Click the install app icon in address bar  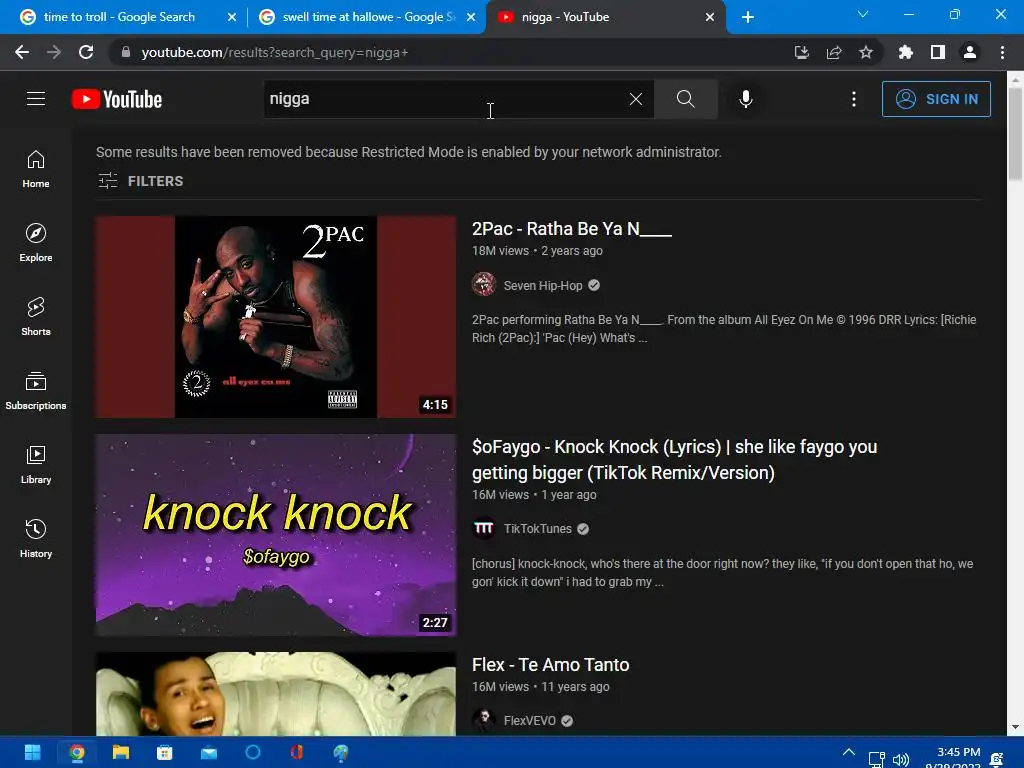[802, 52]
